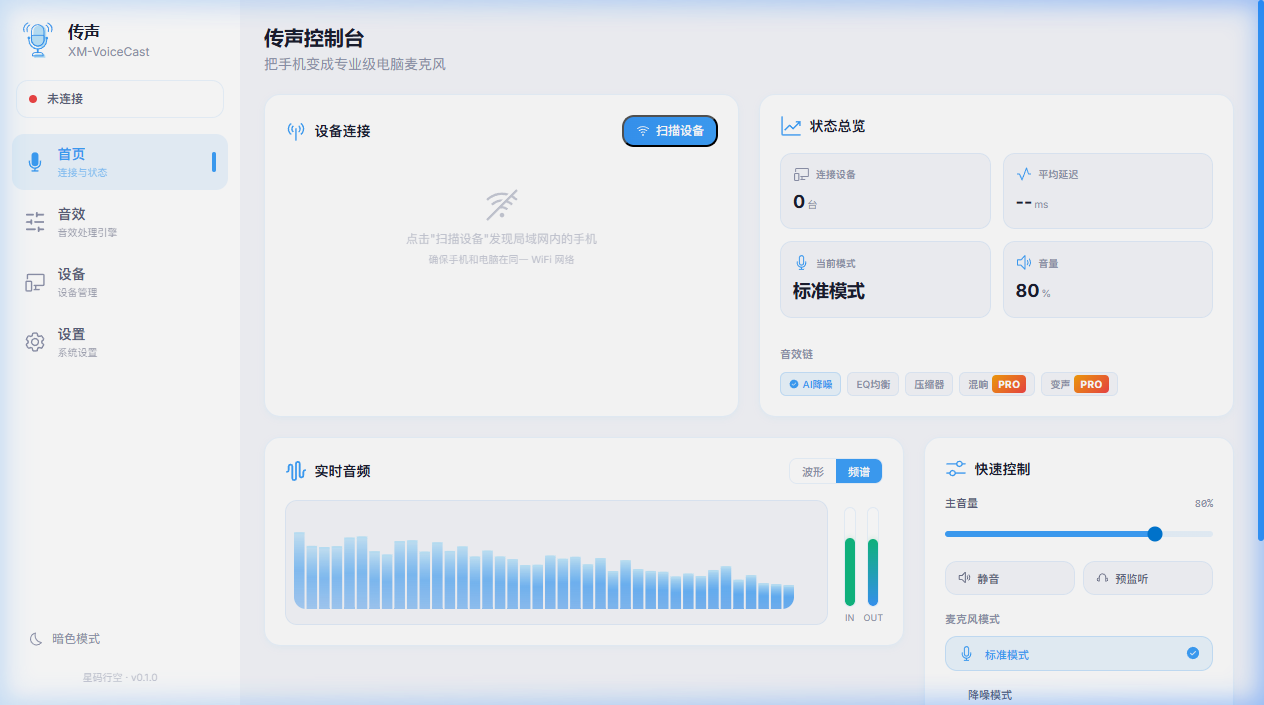Click the microphone icon in 当前模式 card
Viewport: 1264px width, 705px height.
coord(801,263)
